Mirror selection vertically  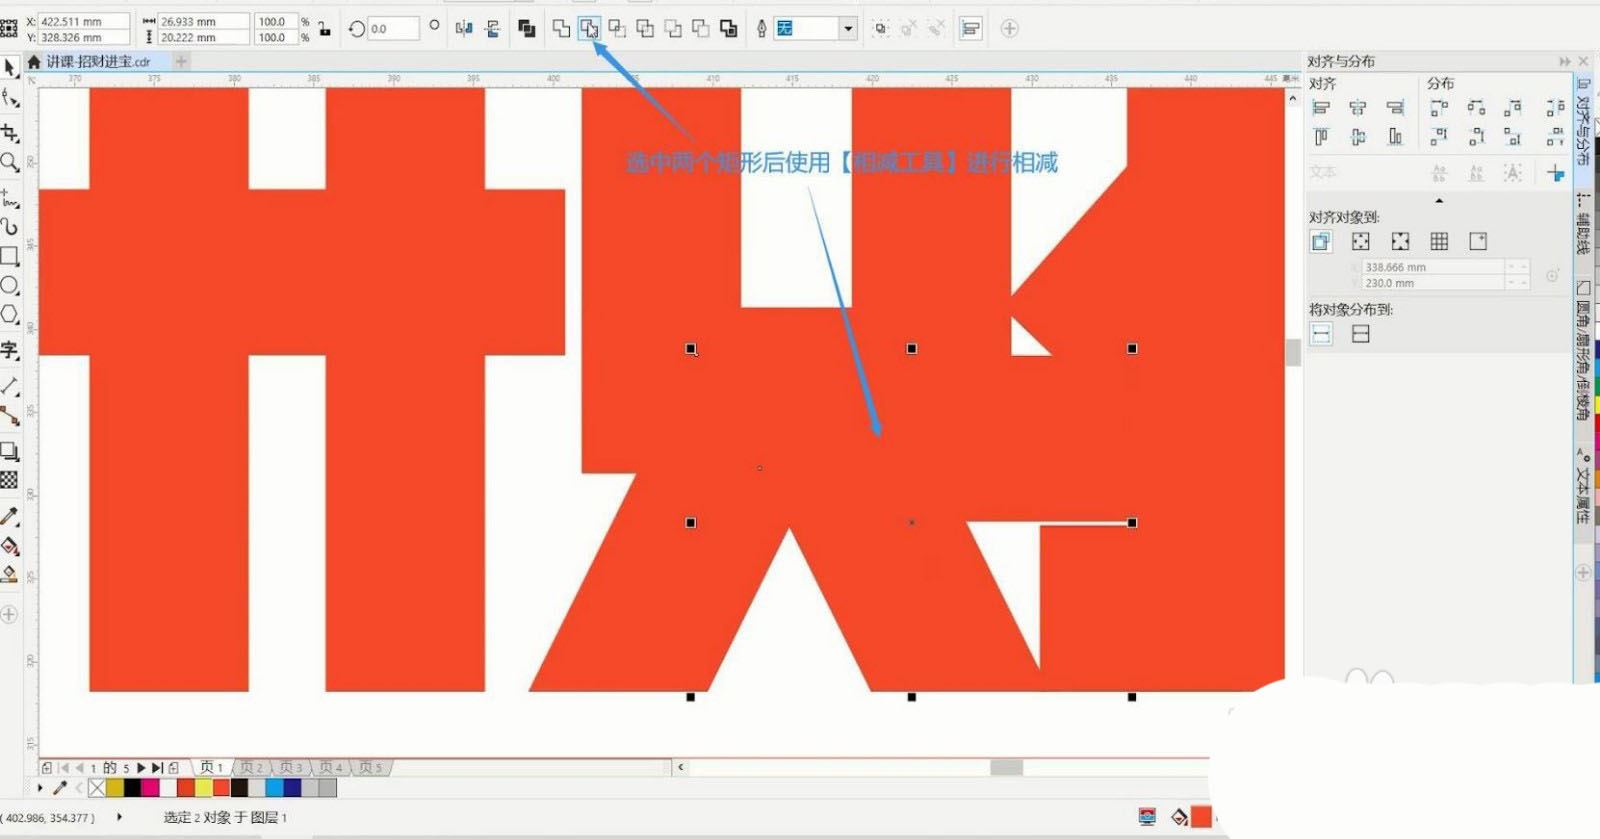[492, 28]
